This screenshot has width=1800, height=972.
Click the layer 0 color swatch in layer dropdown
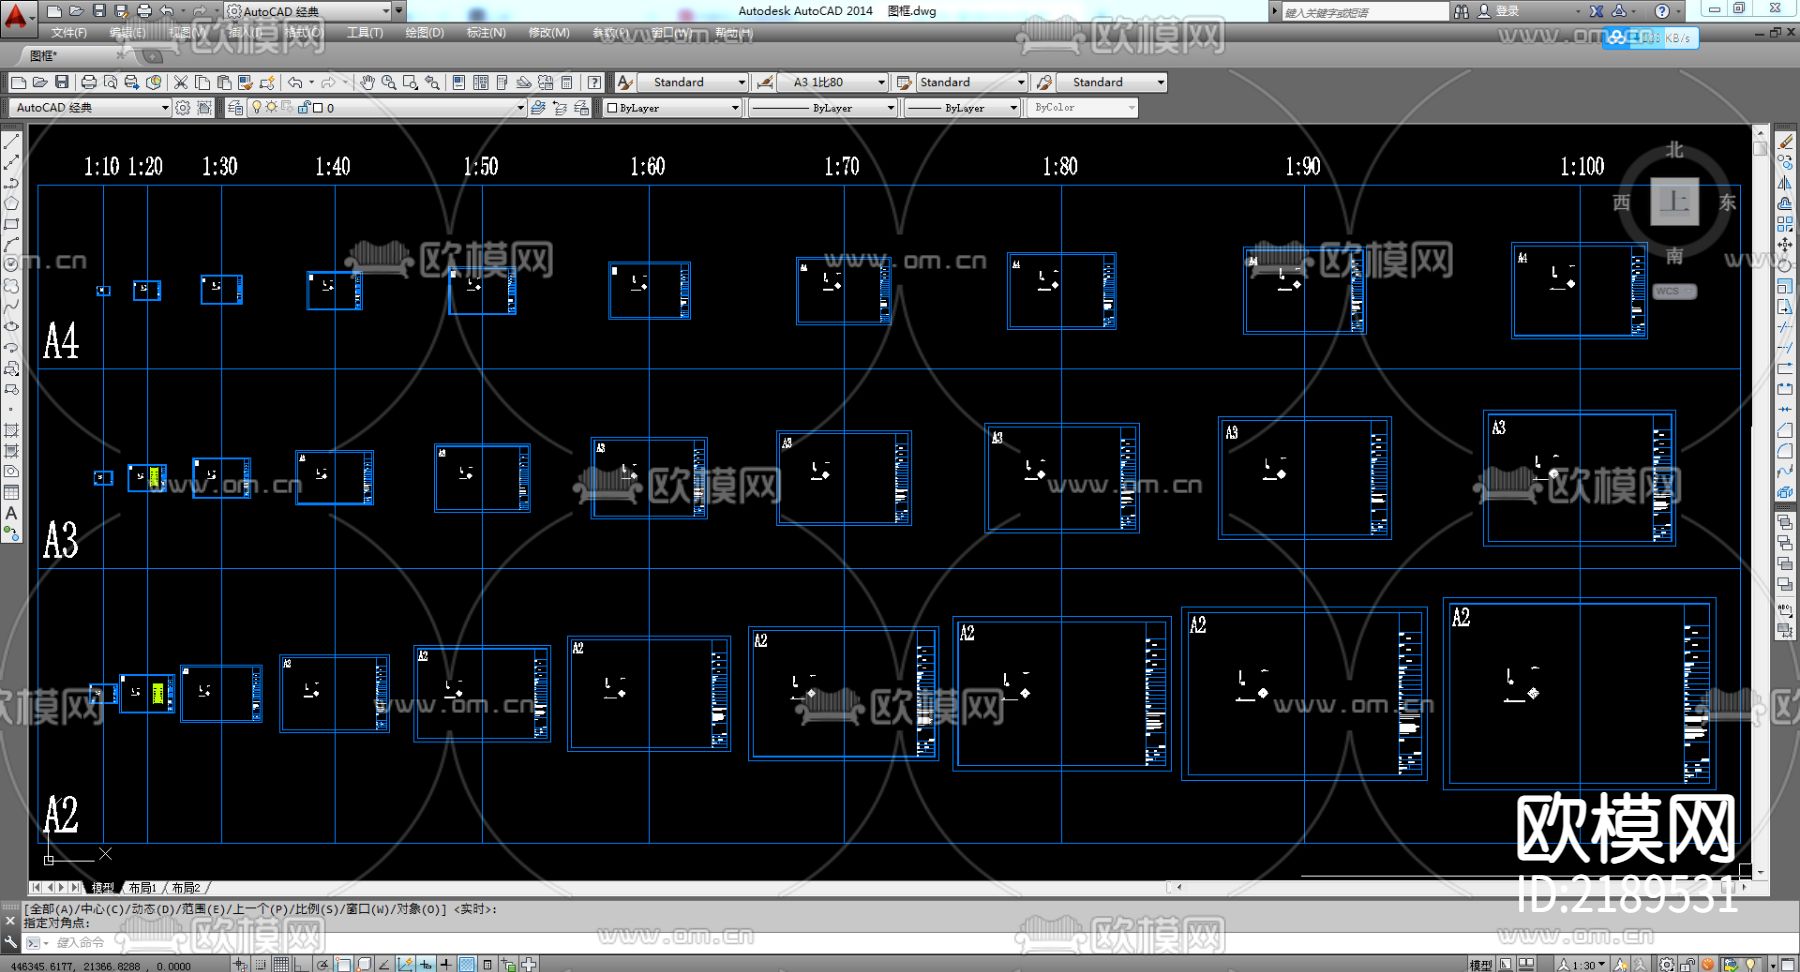(317, 107)
